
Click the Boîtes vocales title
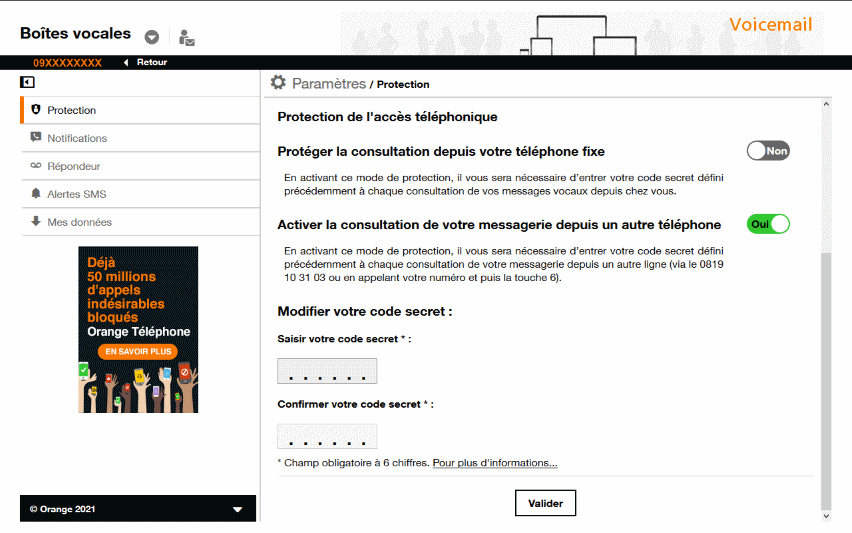click(x=76, y=34)
